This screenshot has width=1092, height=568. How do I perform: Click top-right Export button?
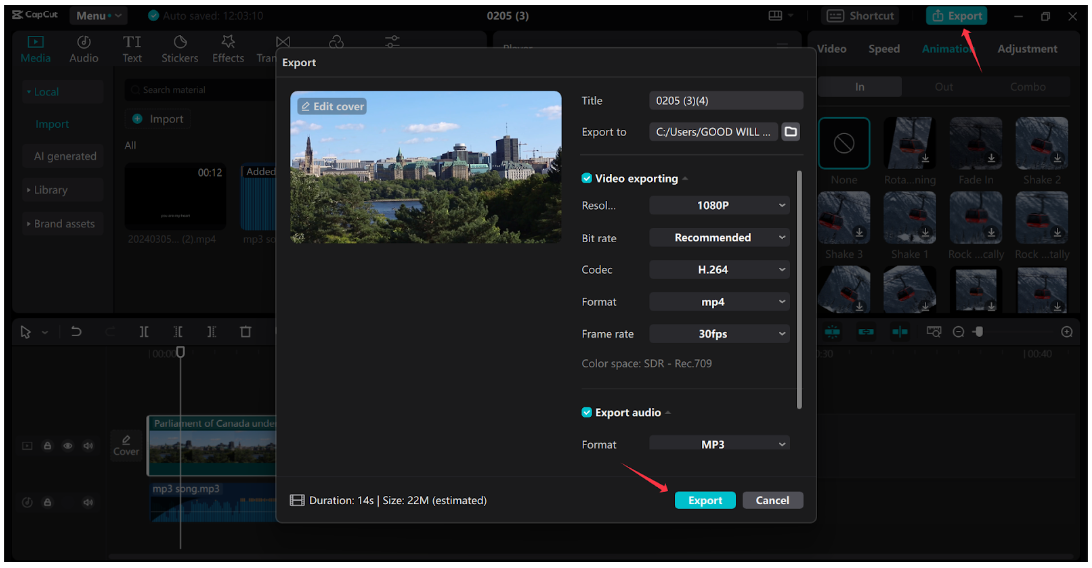957,15
